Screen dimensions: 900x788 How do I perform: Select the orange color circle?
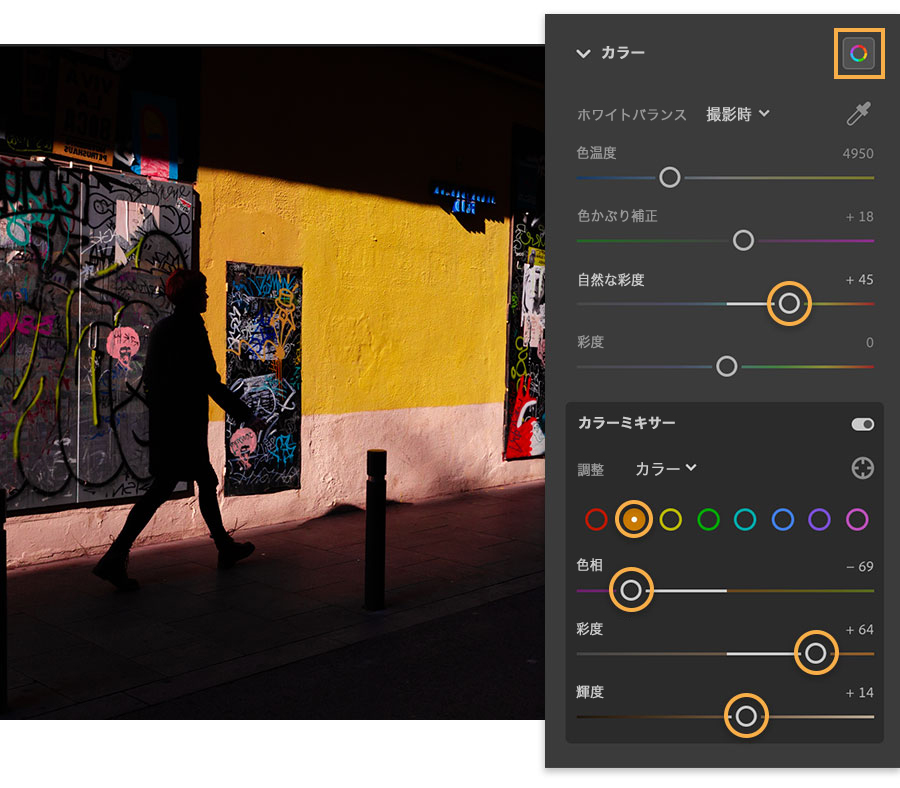pyautogui.click(x=634, y=519)
